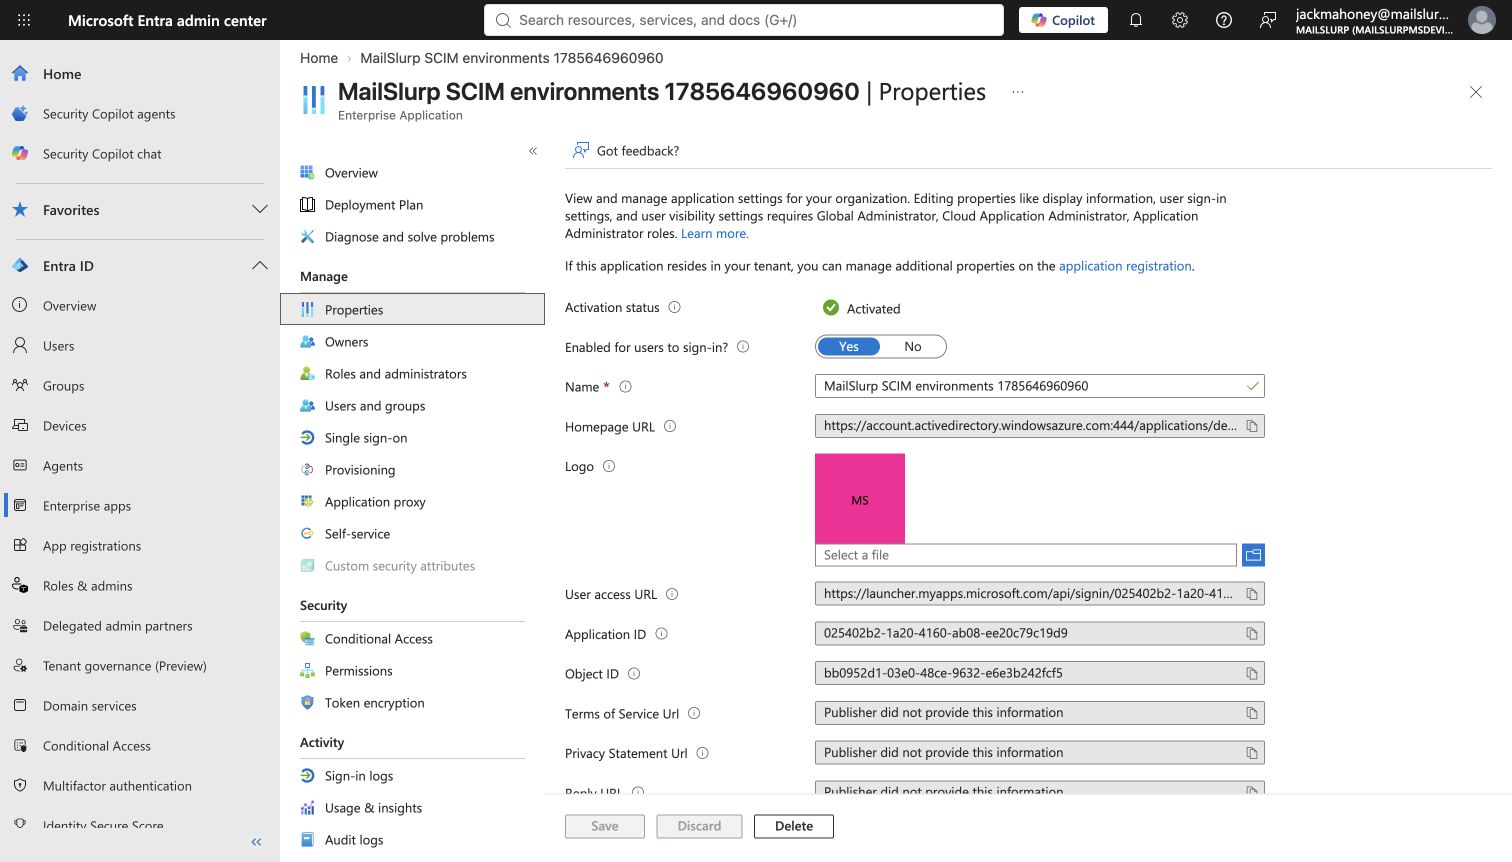Copy the Application ID value
Image resolution: width=1512 pixels, height=862 pixels.
(1251, 634)
